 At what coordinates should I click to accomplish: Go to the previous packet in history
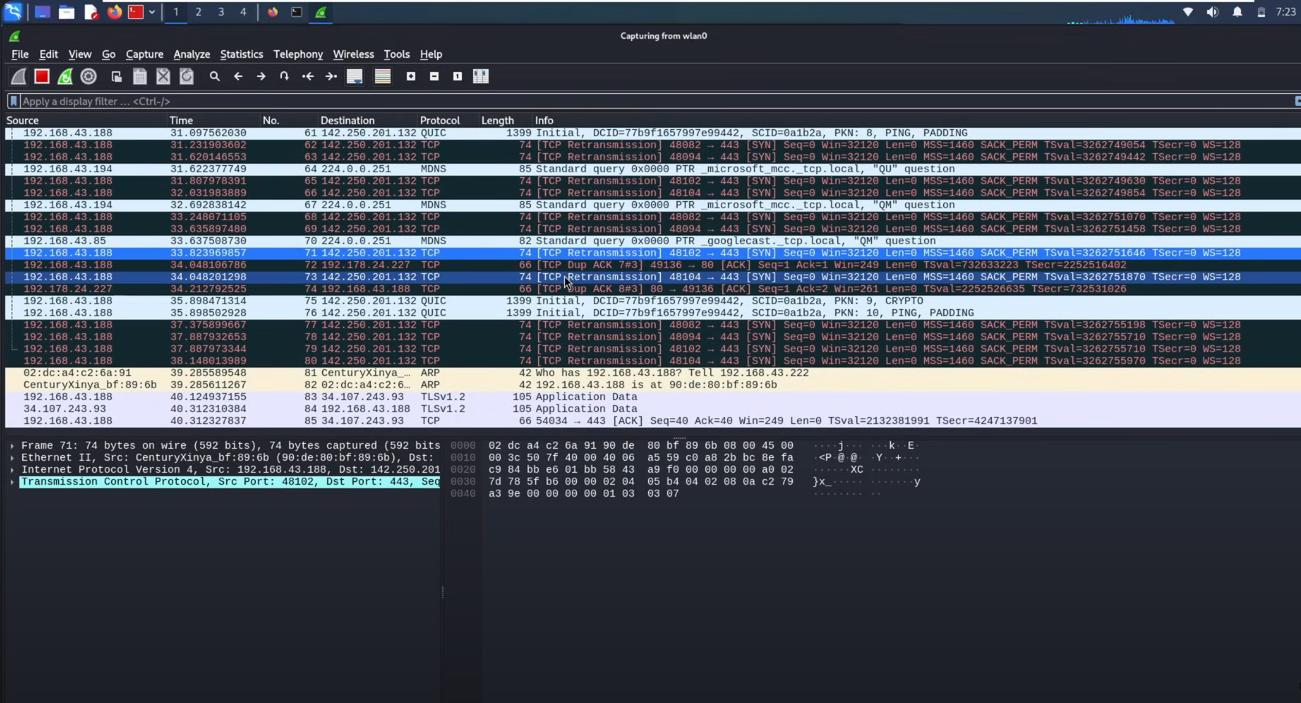tap(238, 76)
